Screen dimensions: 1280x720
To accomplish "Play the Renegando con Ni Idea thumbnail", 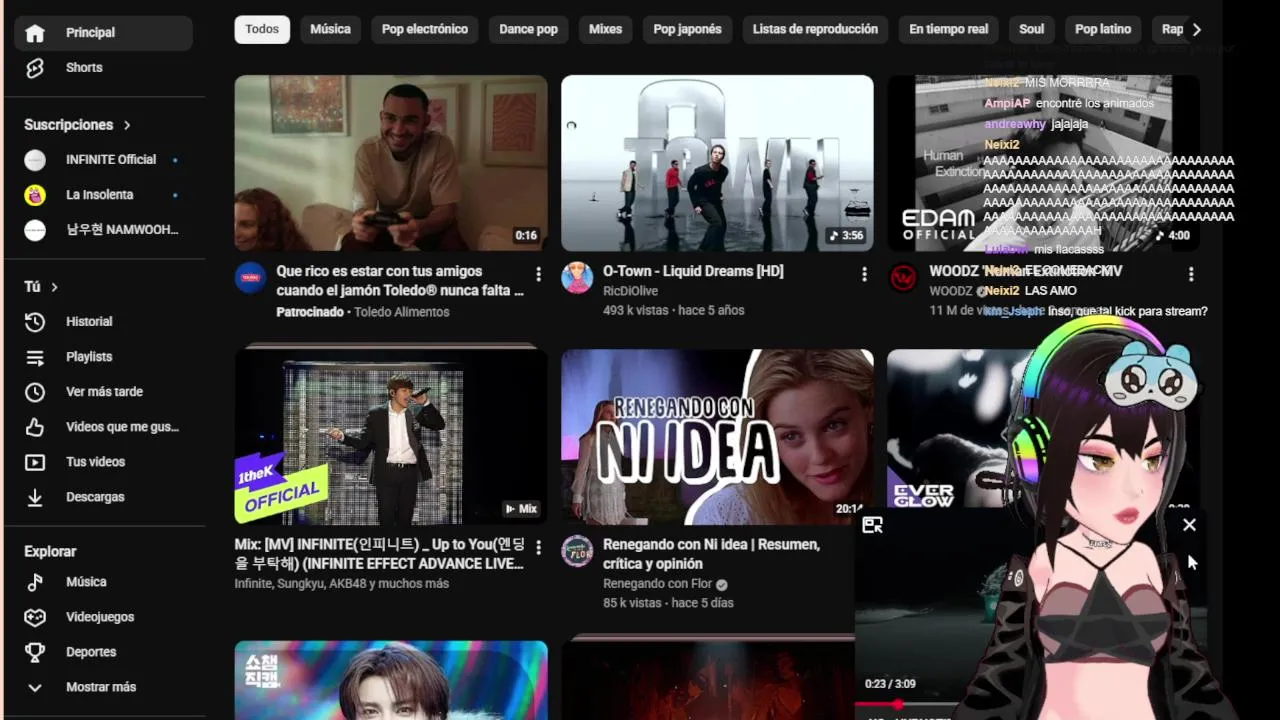I will coord(717,436).
